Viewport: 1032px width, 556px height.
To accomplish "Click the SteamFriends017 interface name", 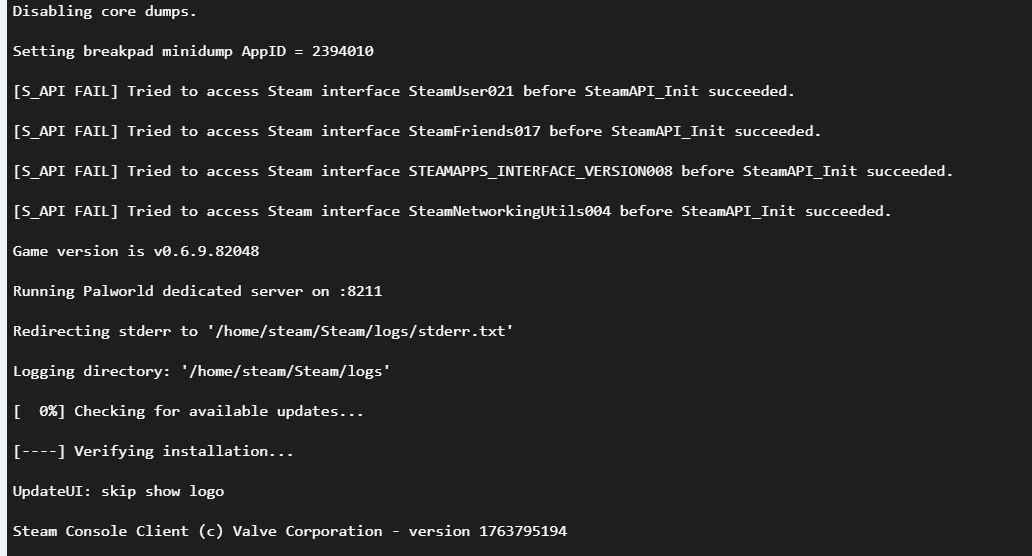I will click(x=474, y=131).
